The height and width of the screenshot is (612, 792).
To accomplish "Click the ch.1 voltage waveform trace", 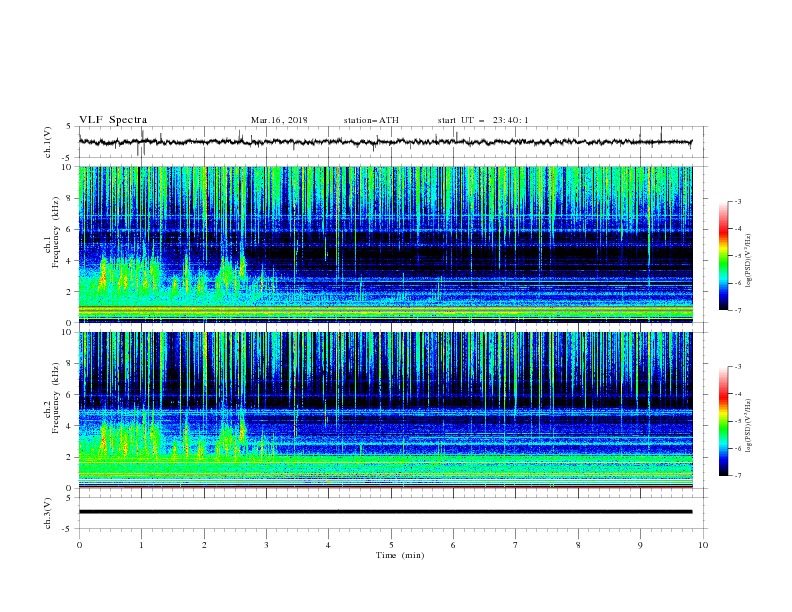I will [385, 142].
